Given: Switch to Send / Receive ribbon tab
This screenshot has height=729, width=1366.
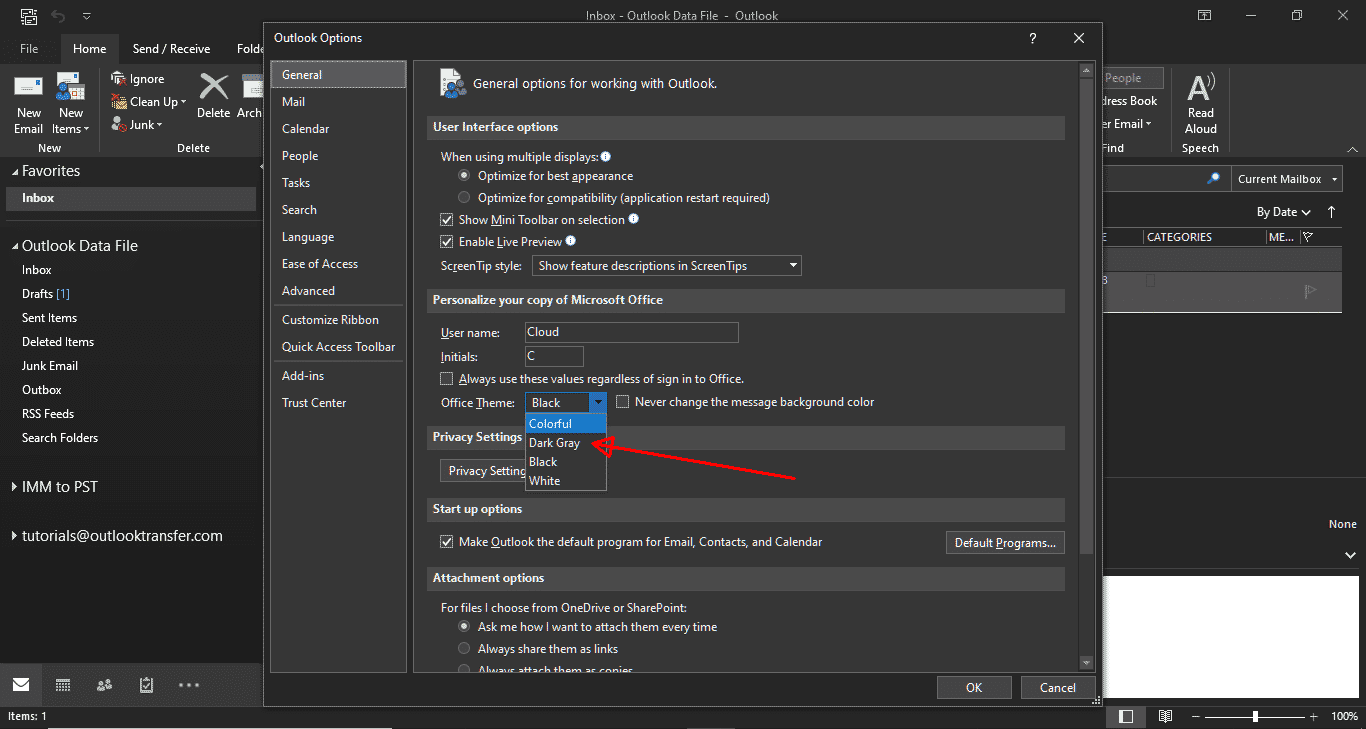Looking at the screenshot, I should [171, 48].
